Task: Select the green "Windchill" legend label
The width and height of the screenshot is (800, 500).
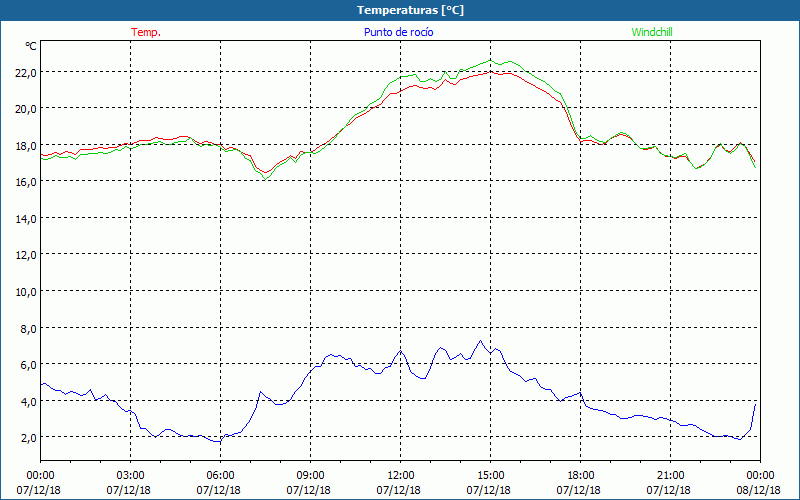Action: 652,32
